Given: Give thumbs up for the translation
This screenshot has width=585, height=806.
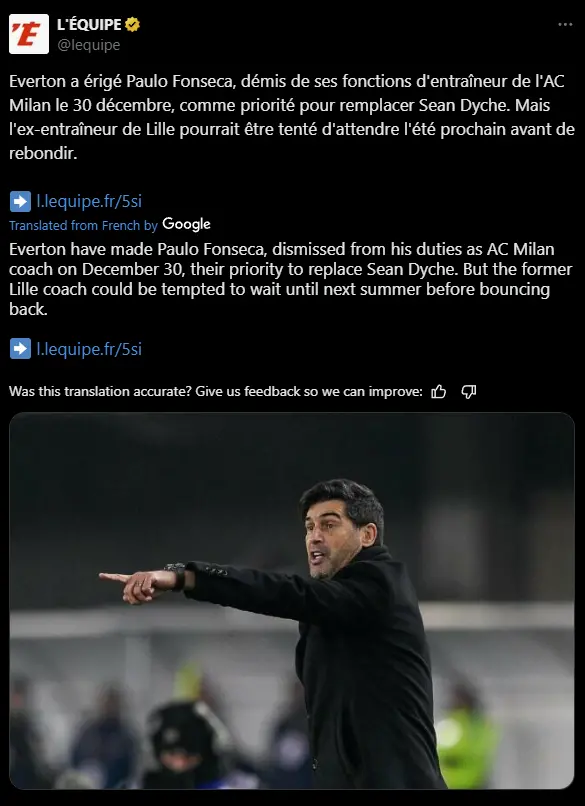Looking at the screenshot, I should pos(438,392).
